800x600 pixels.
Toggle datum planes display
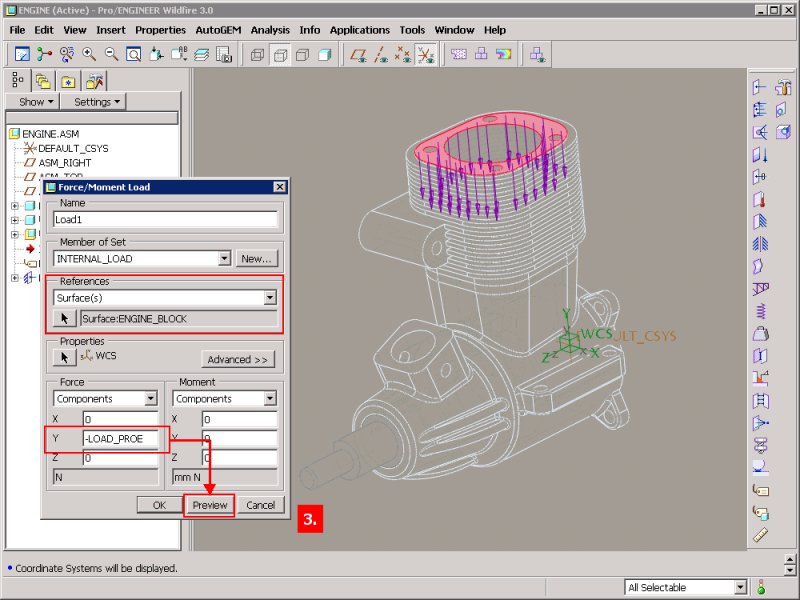pyautogui.click(x=359, y=55)
